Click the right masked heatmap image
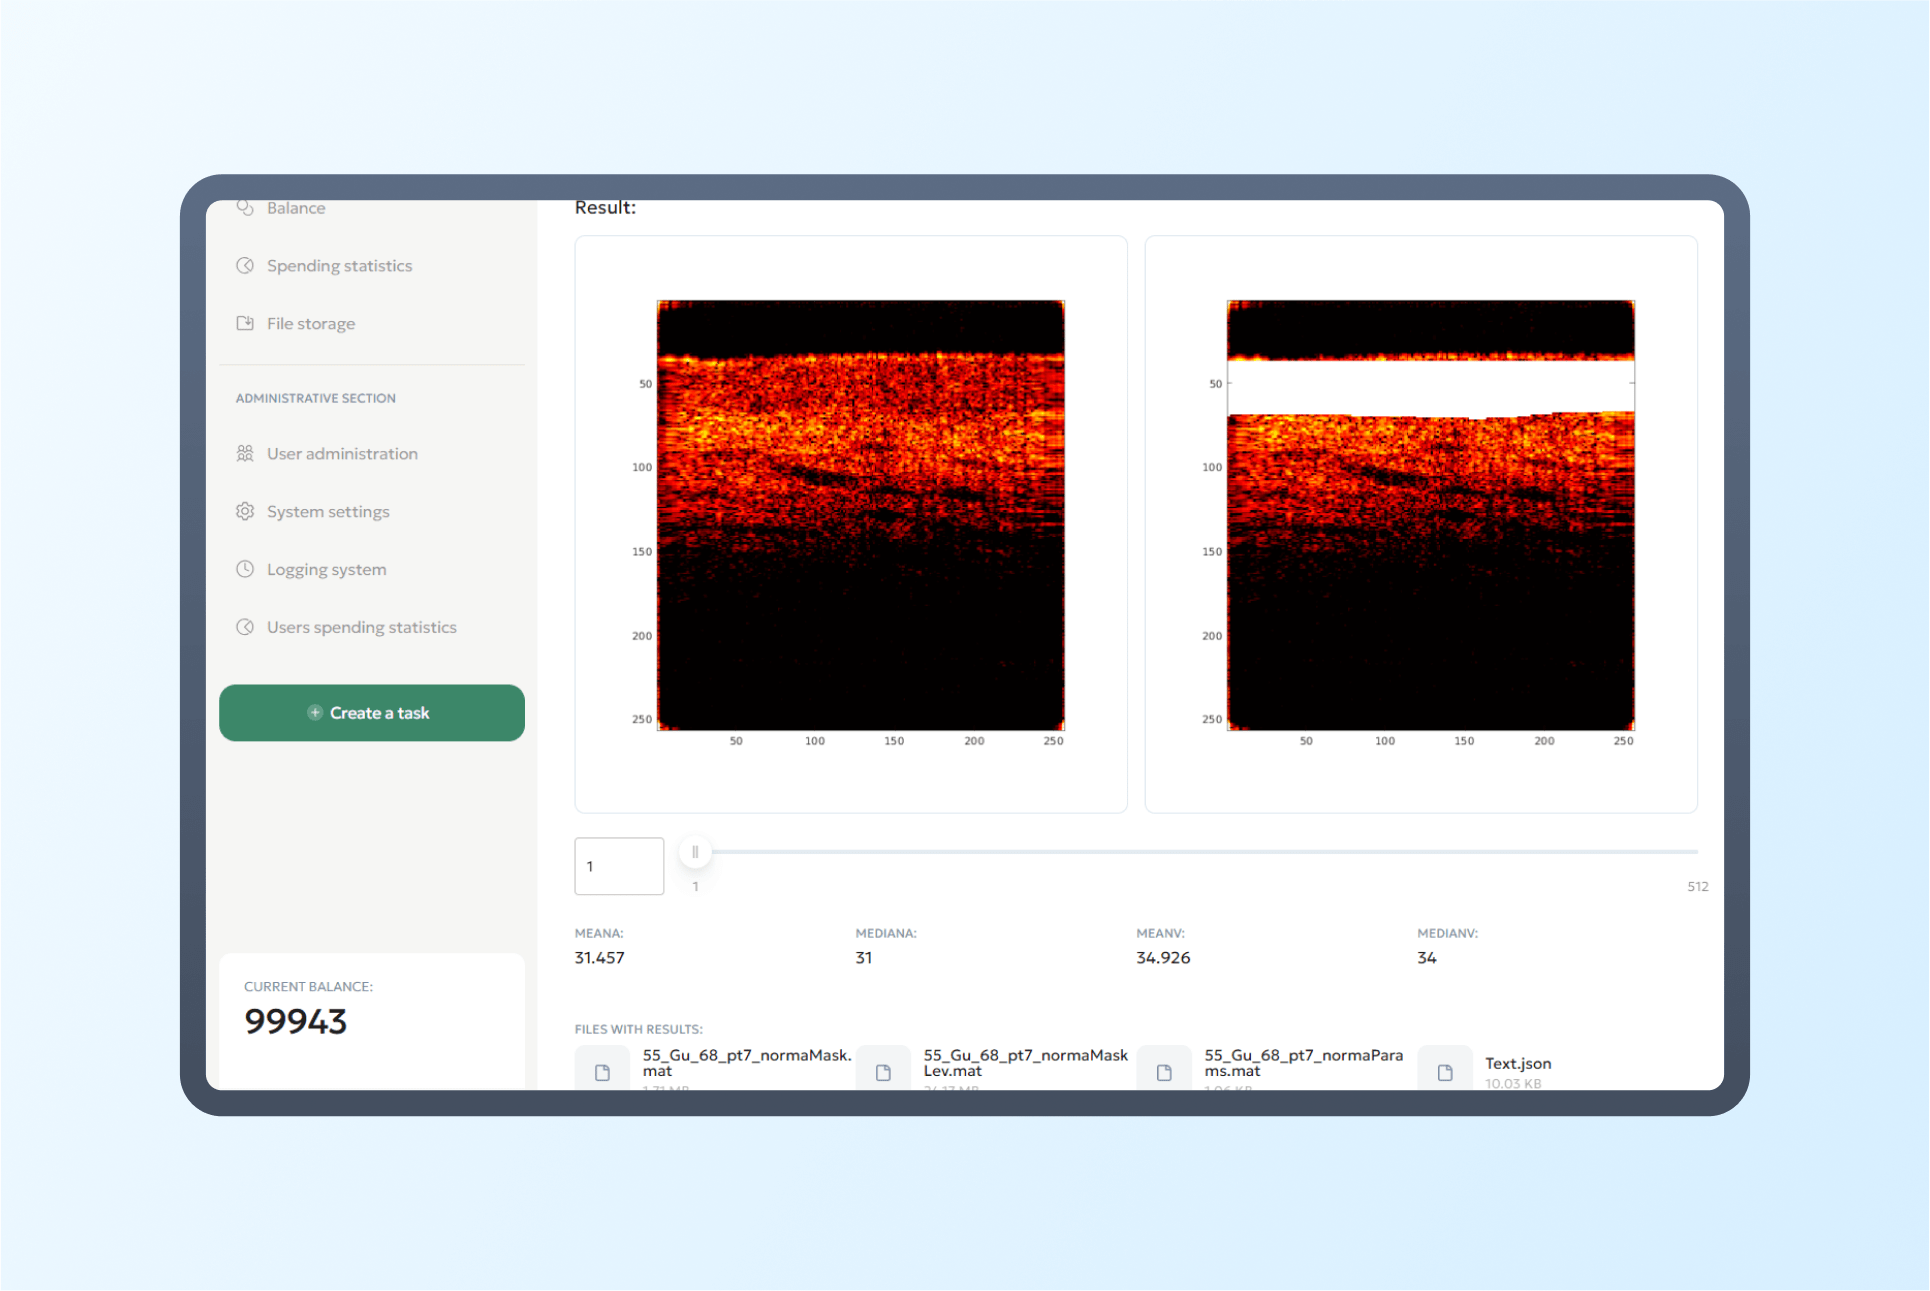The height and width of the screenshot is (1291, 1930). pos(1430,515)
